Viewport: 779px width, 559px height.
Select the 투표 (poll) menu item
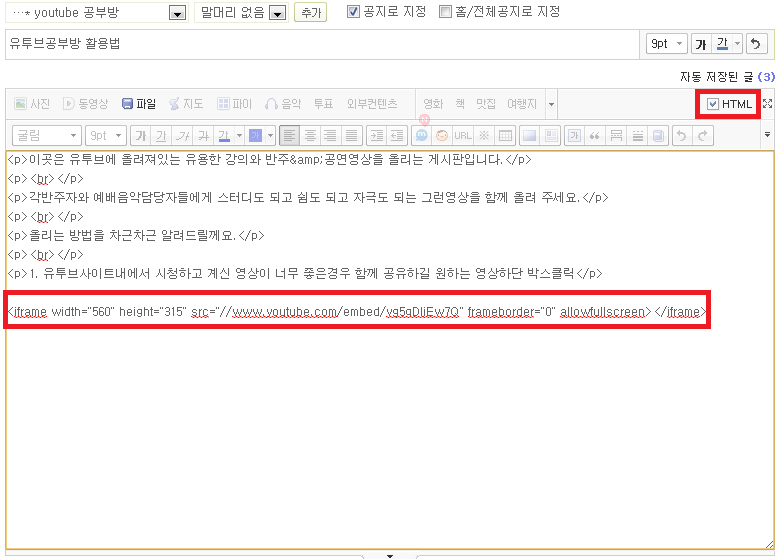pos(323,104)
